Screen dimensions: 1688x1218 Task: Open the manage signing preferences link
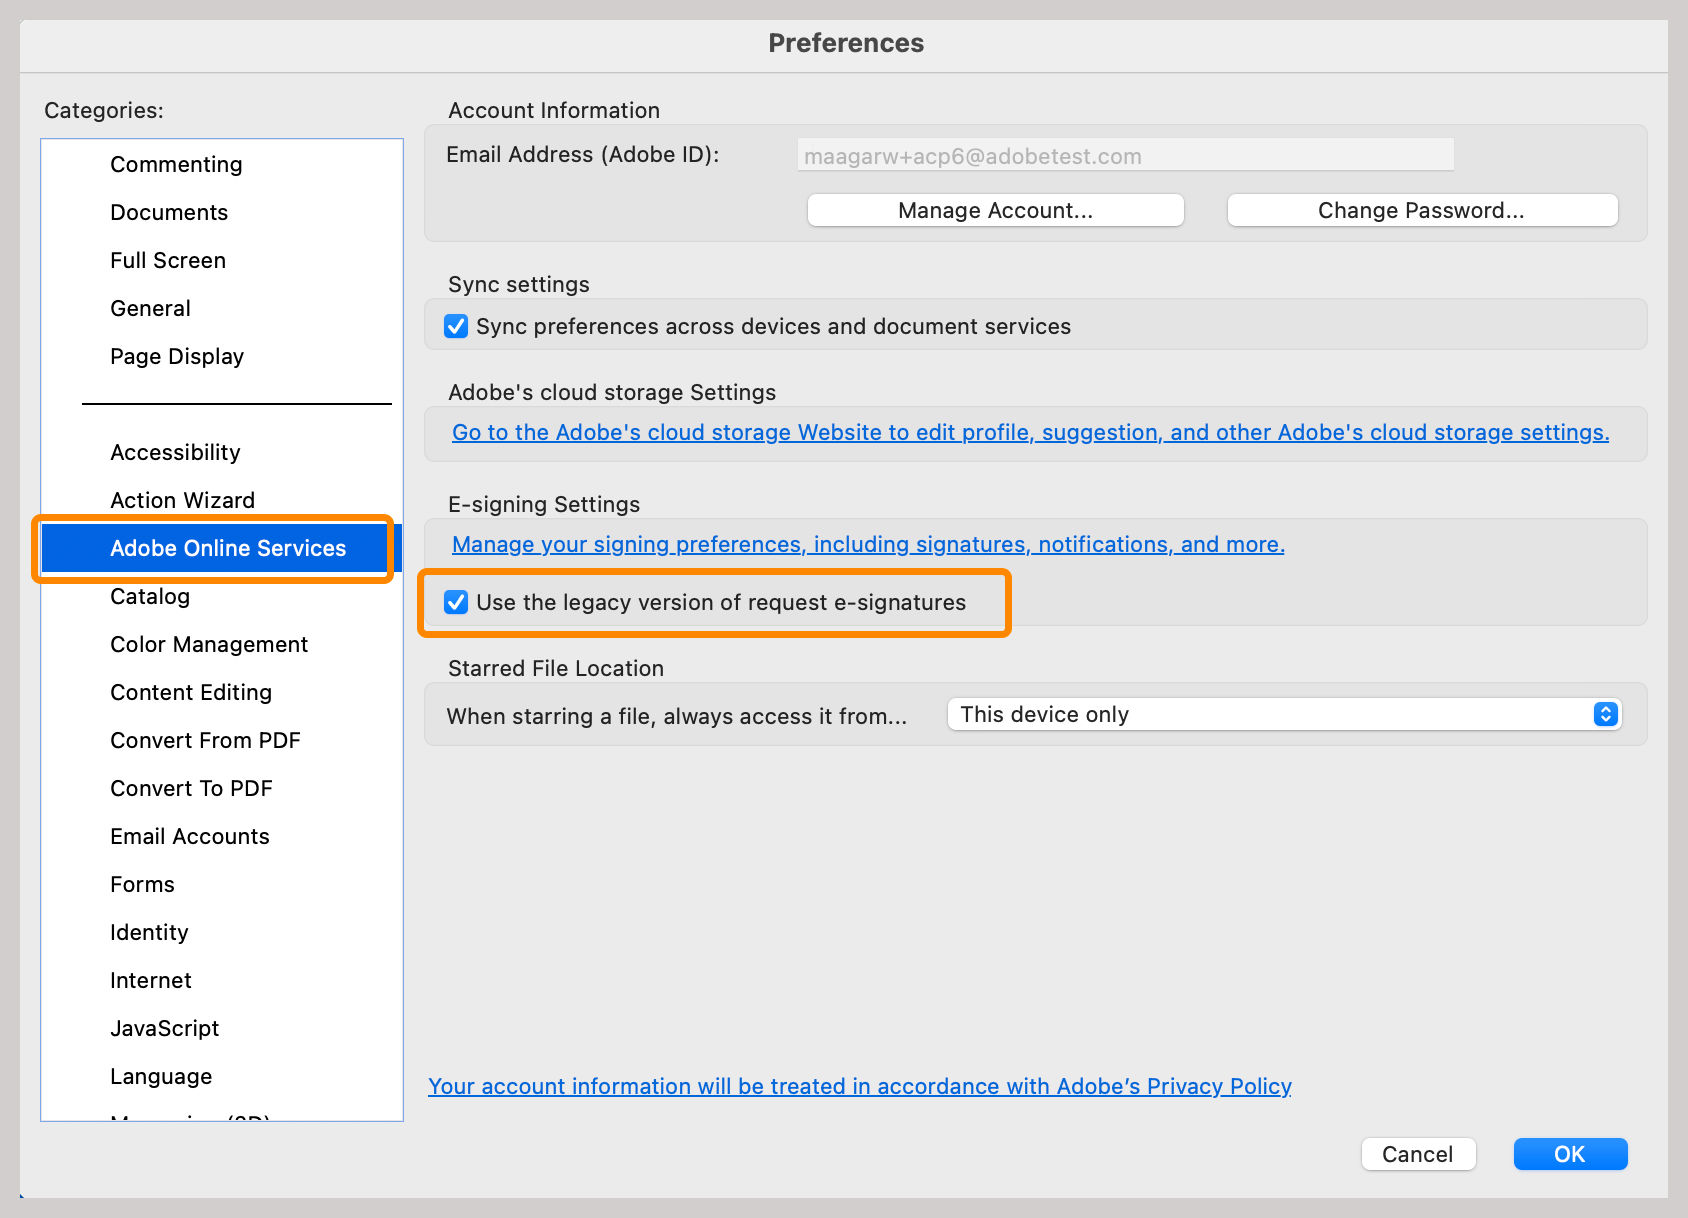coord(868,544)
